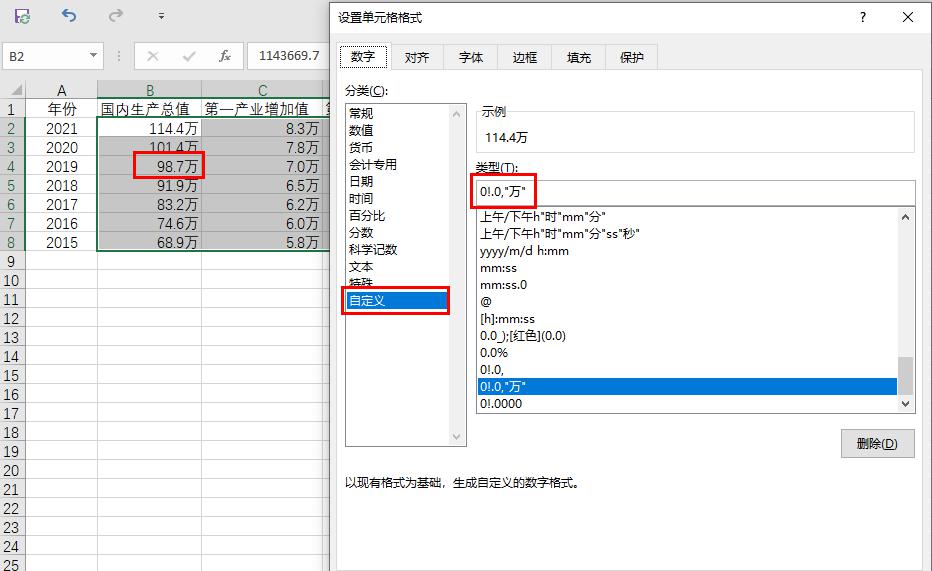Undo the last action
The image size is (932, 571).
(69, 15)
